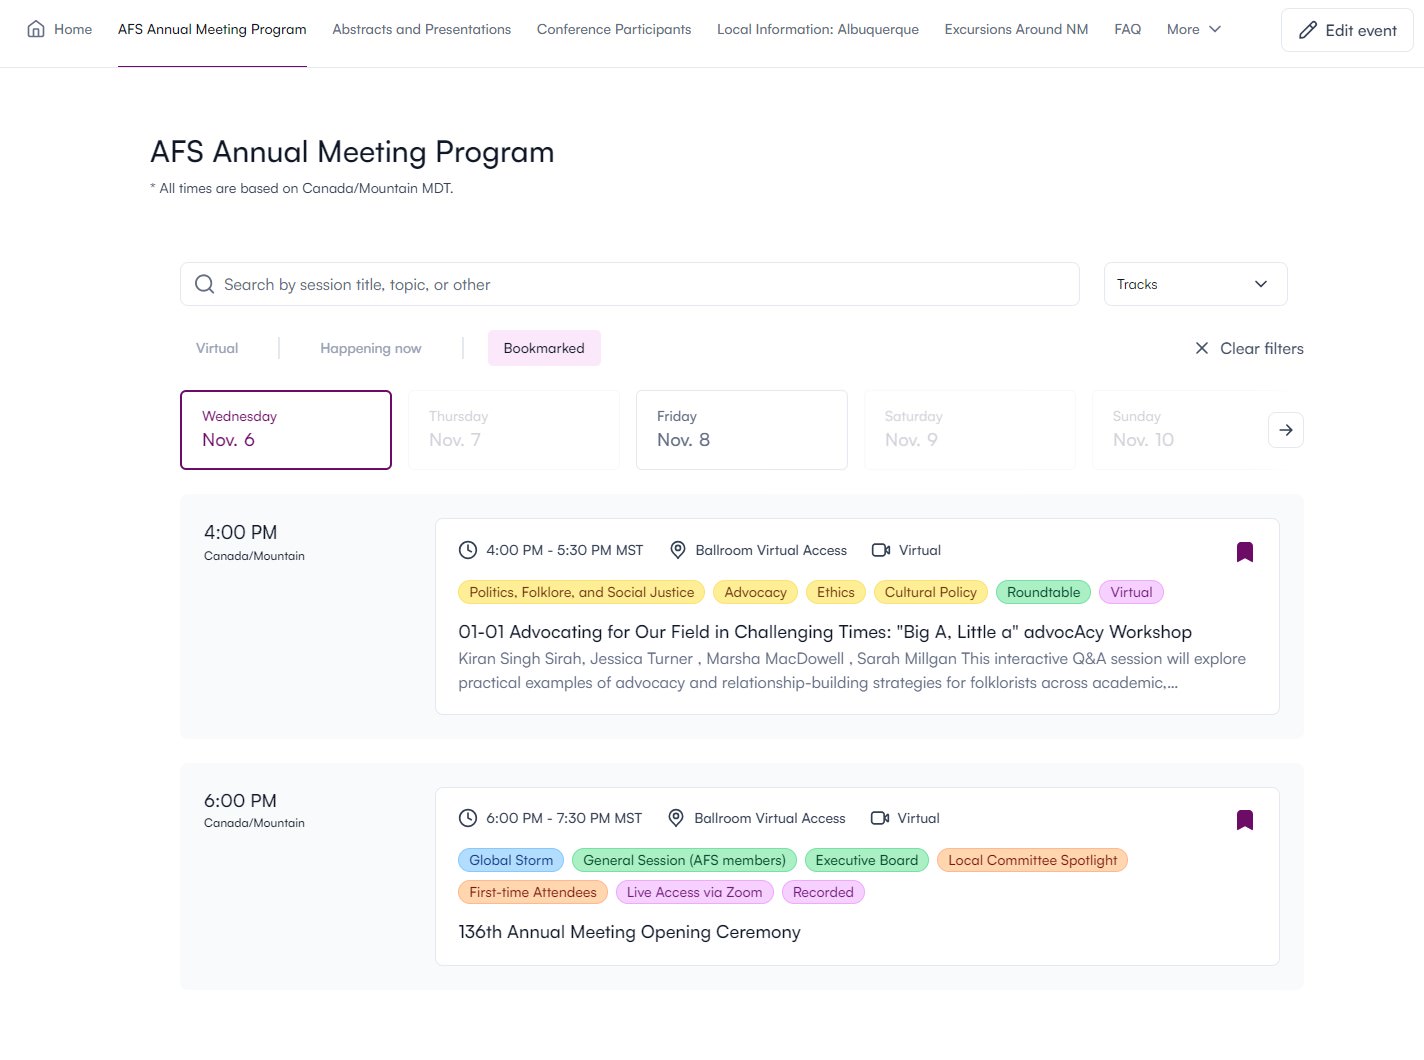The image size is (1424, 1060).
Task: Disable the Bookmarked filter
Action: [544, 348]
